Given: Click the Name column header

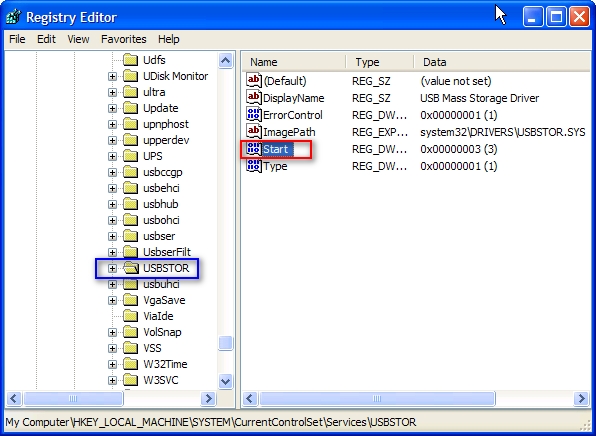Looking at the screenshot, I should tap(294, 62).
